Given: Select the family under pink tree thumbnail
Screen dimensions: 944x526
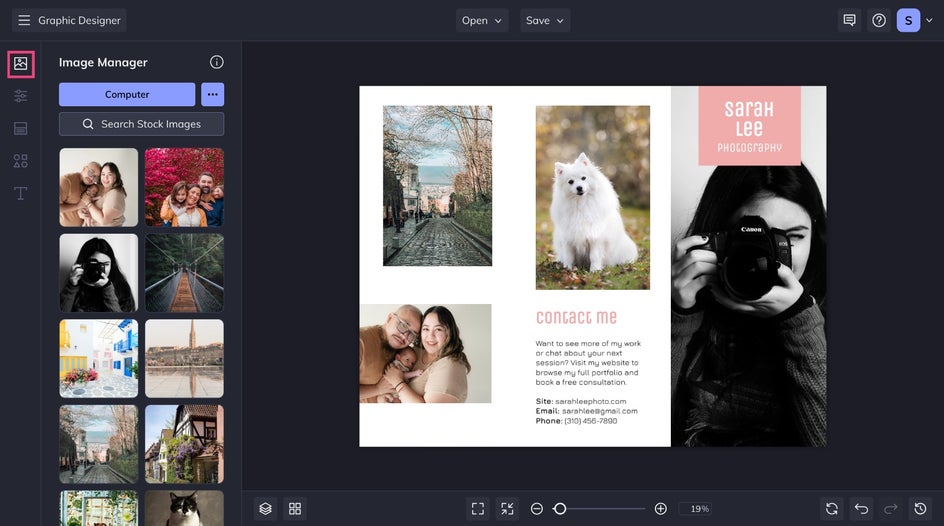Looking at the screenshot, I should (184, 187).
